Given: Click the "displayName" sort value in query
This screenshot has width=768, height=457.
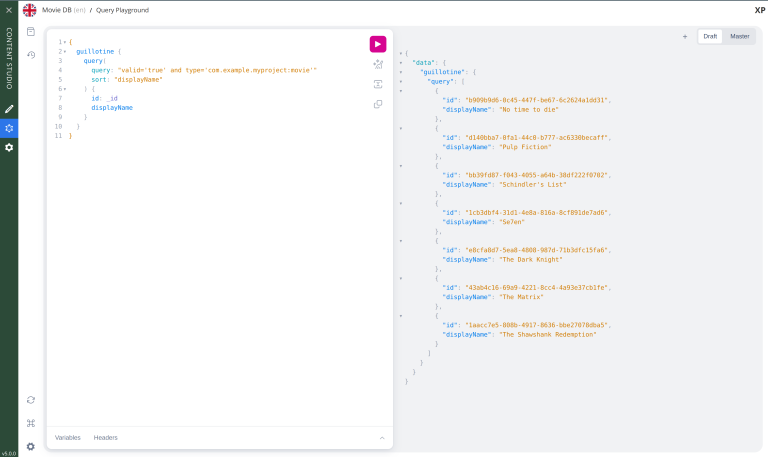Looking at the screenshot, I should [139, 79].
